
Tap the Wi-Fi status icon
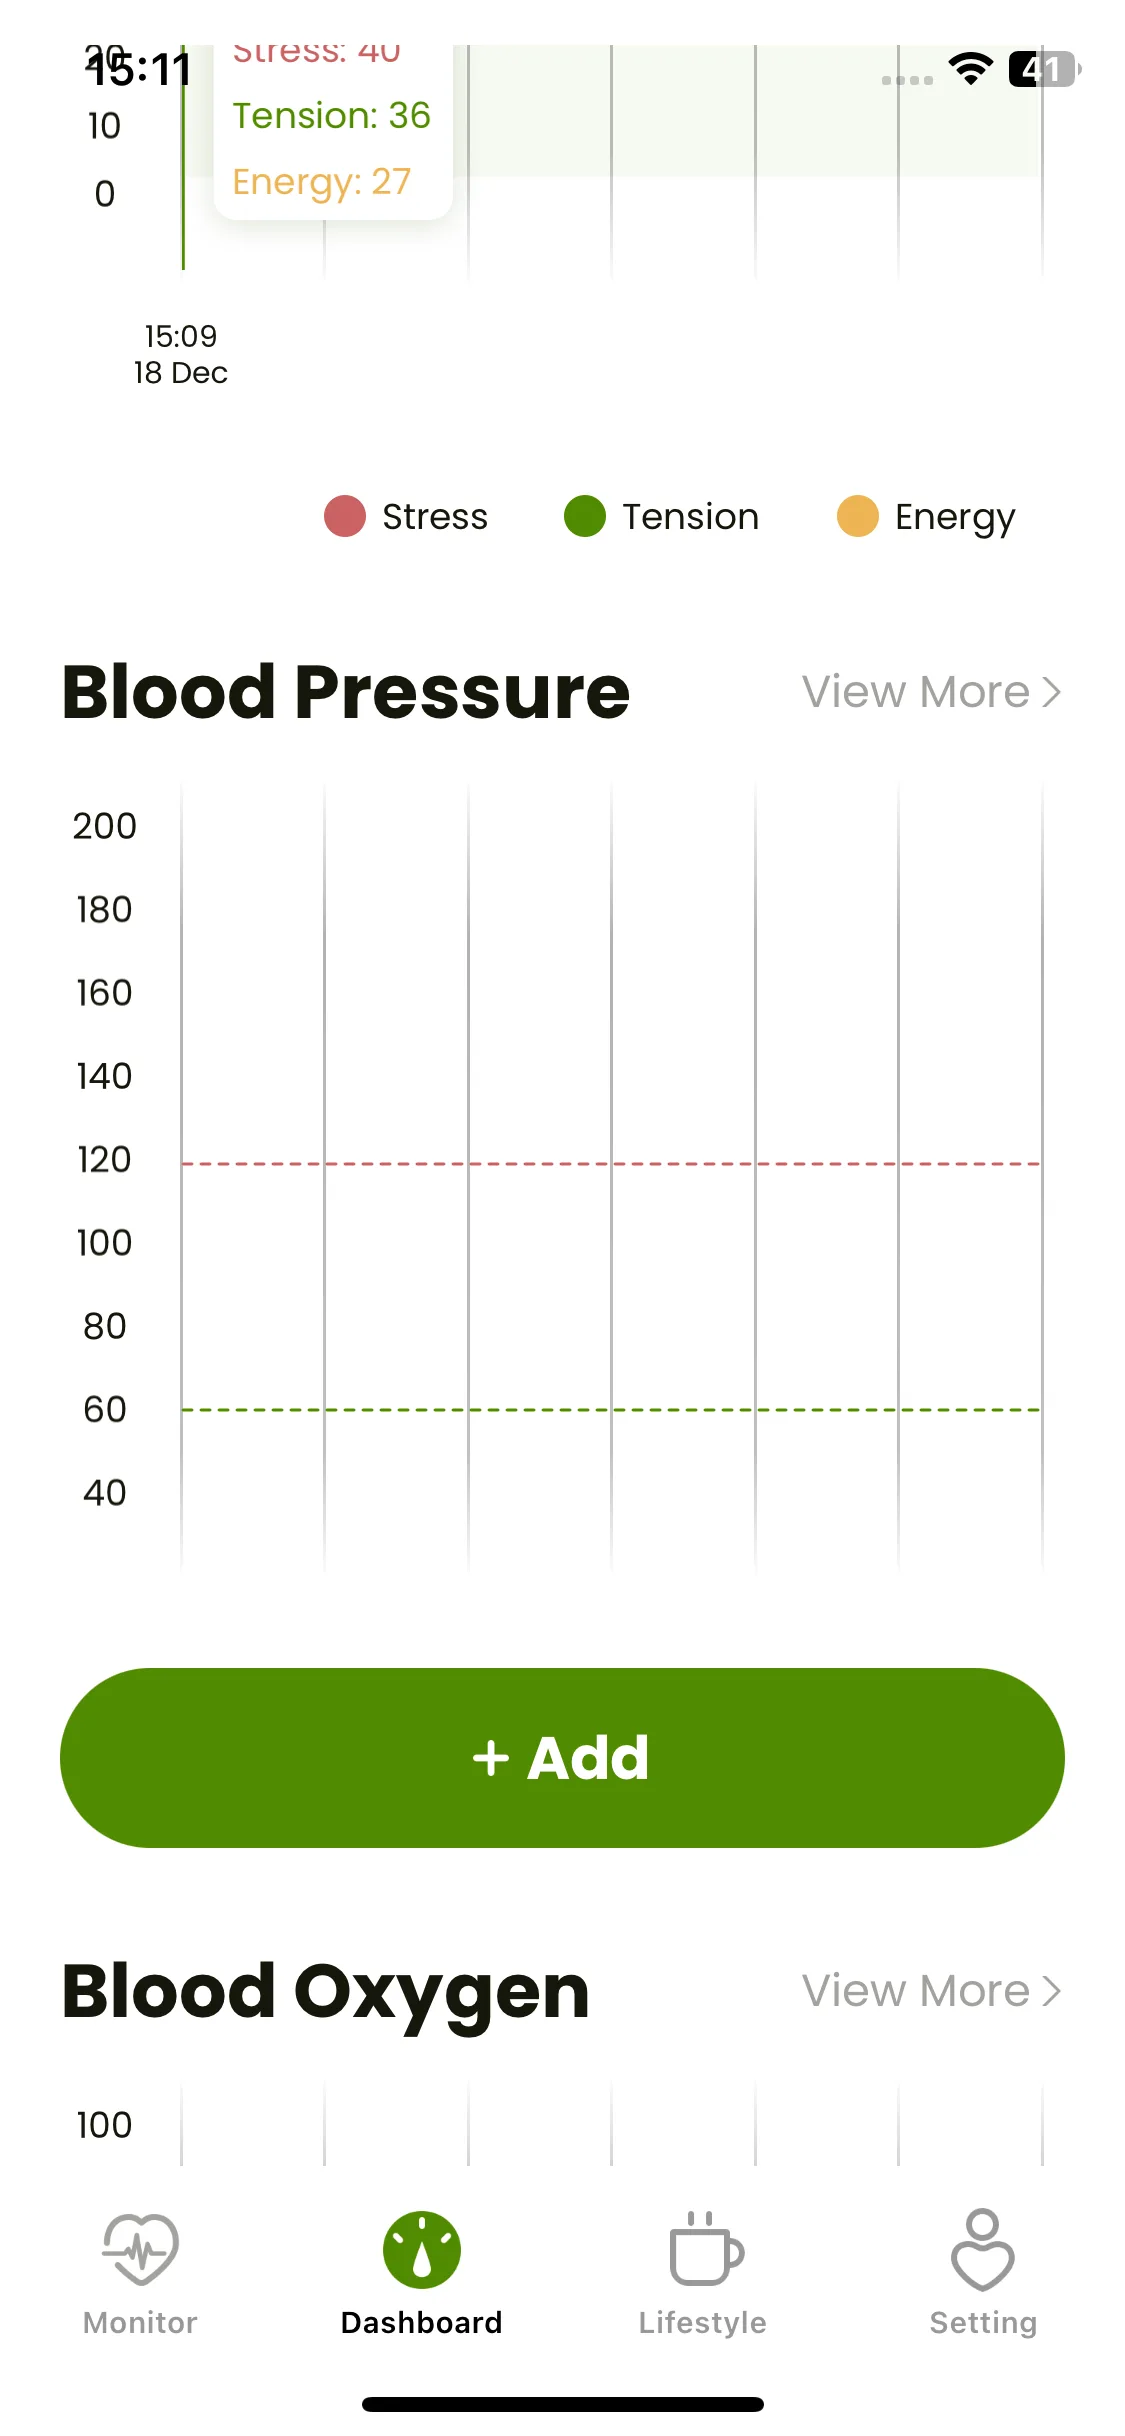point(970,69)
